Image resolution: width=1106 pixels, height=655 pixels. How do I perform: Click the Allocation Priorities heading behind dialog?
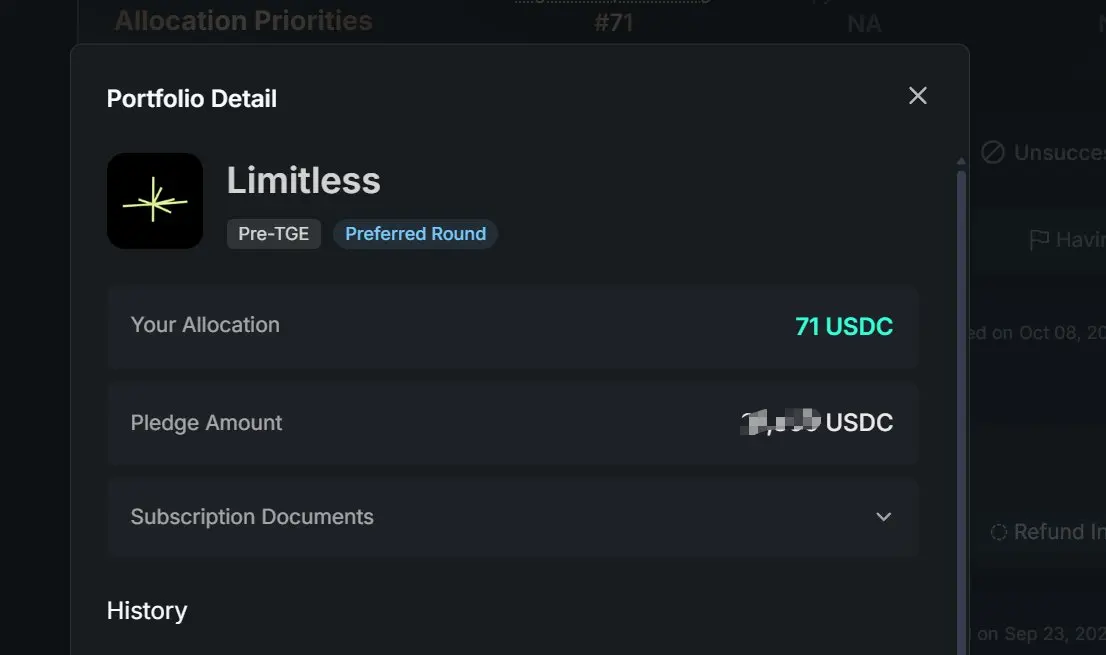tap(243, 21)
